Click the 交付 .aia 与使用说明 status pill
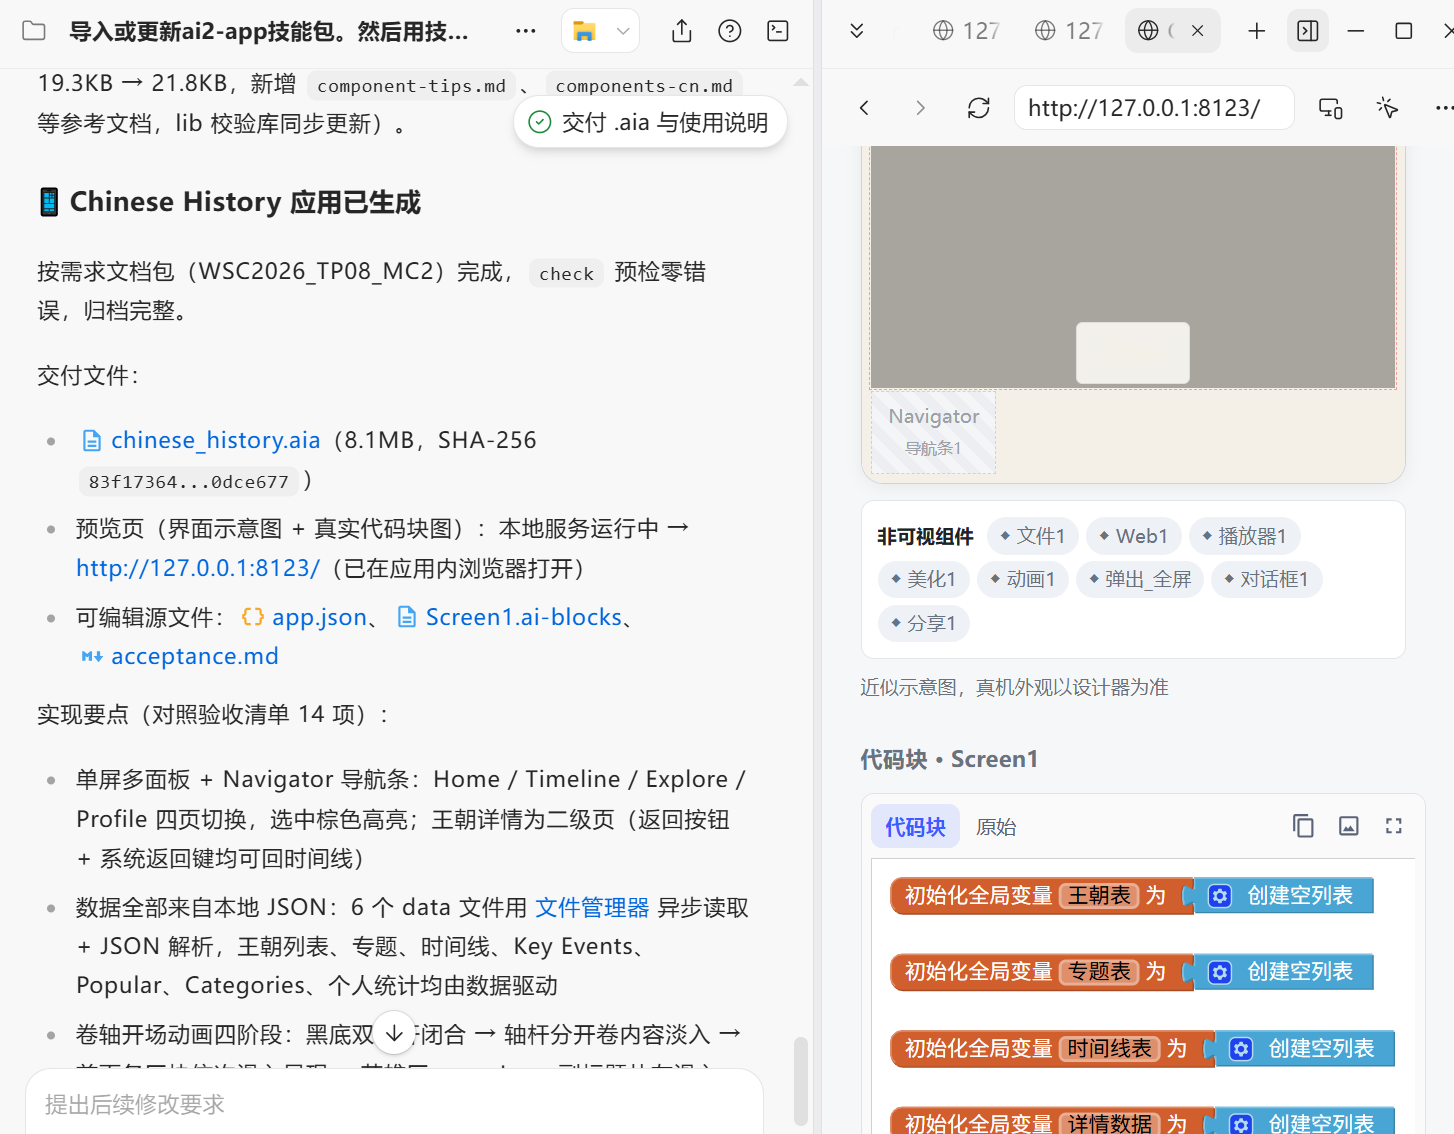Image resolution: width=1454 pixels, height=1134 pixels. (650, 122)
